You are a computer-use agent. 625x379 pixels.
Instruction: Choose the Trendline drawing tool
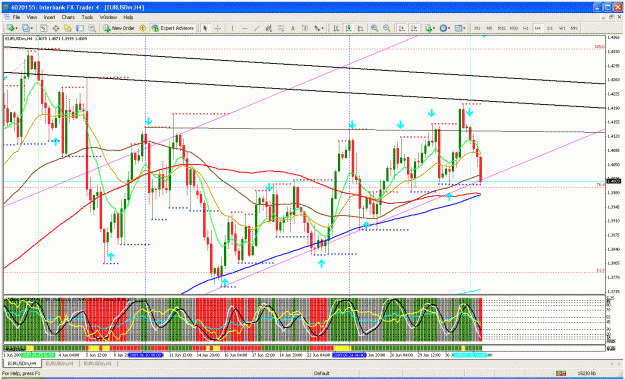257,28
